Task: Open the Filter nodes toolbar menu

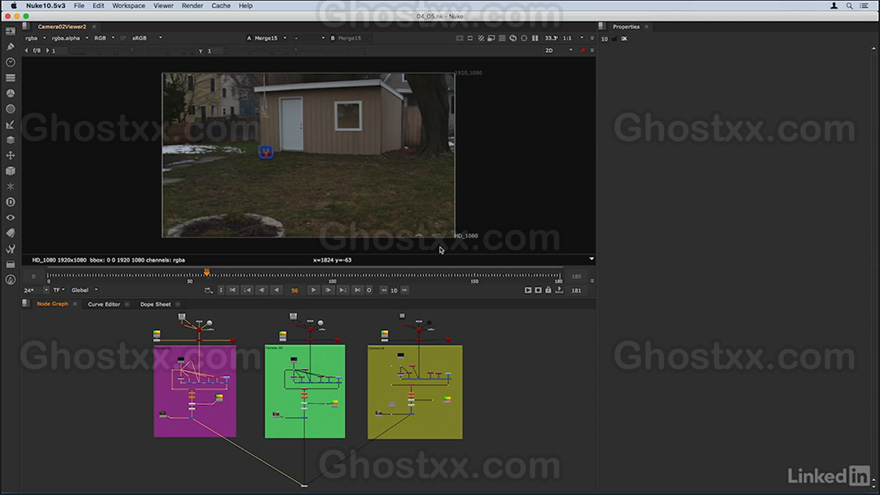Action: 10,109
